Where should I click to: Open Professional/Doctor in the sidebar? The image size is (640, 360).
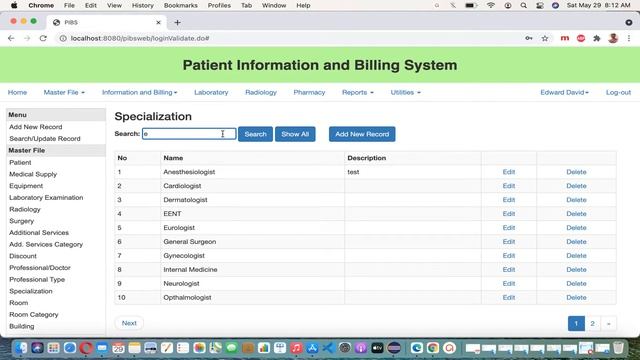40,268
